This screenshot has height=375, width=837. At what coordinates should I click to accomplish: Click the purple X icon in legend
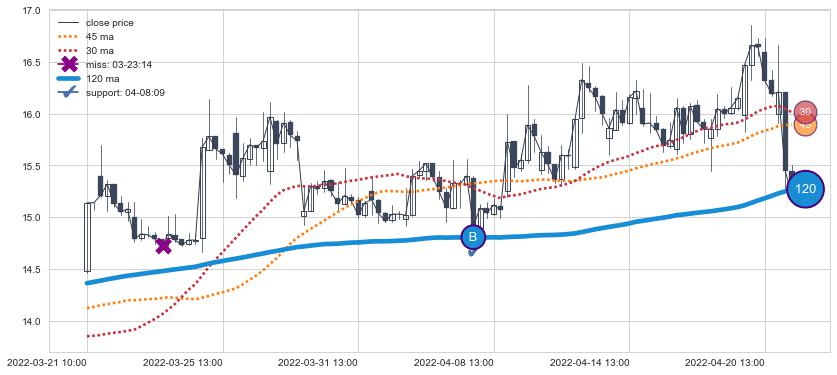[x=69, y=65]
